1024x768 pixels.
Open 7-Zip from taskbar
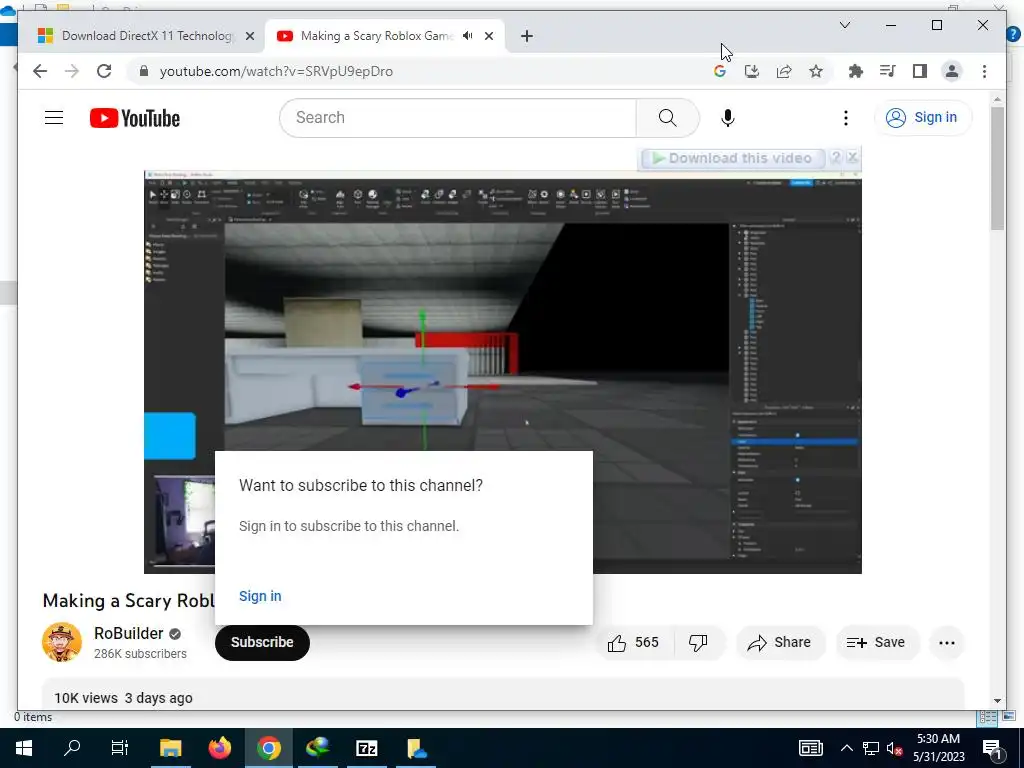(x=366, y=748)
